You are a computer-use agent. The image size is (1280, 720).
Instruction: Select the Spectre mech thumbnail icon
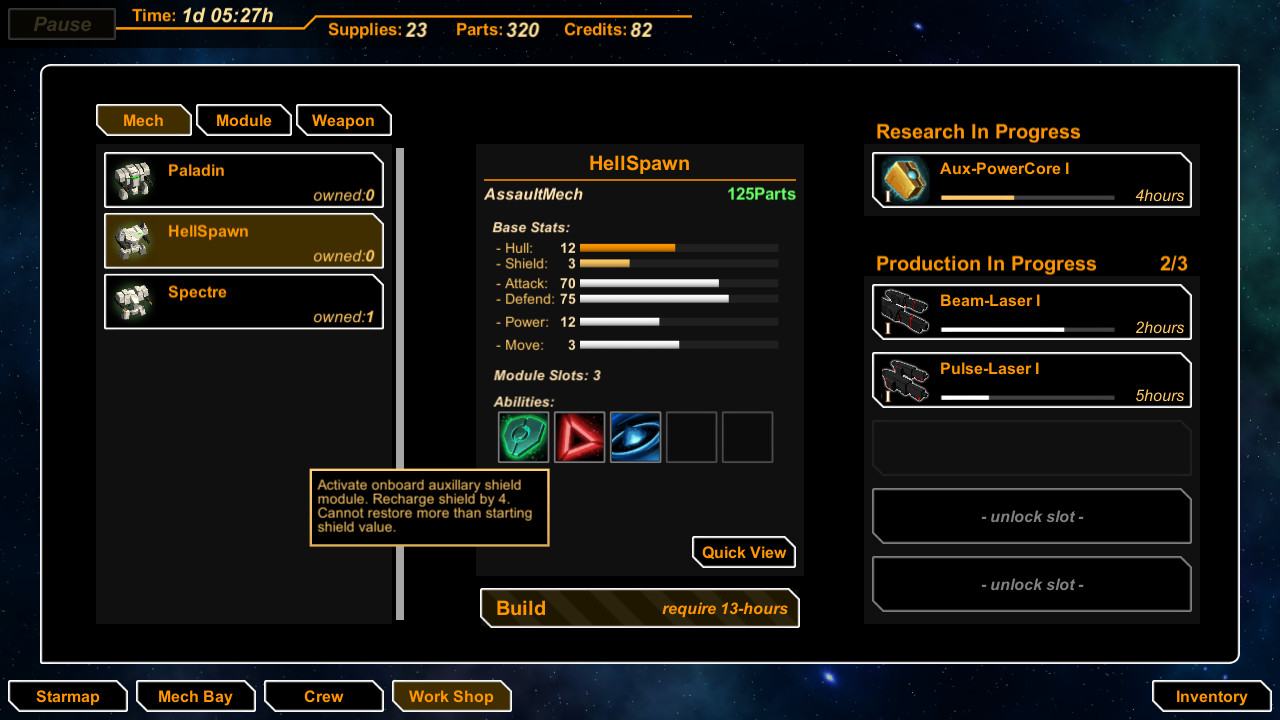click(133, 301)
